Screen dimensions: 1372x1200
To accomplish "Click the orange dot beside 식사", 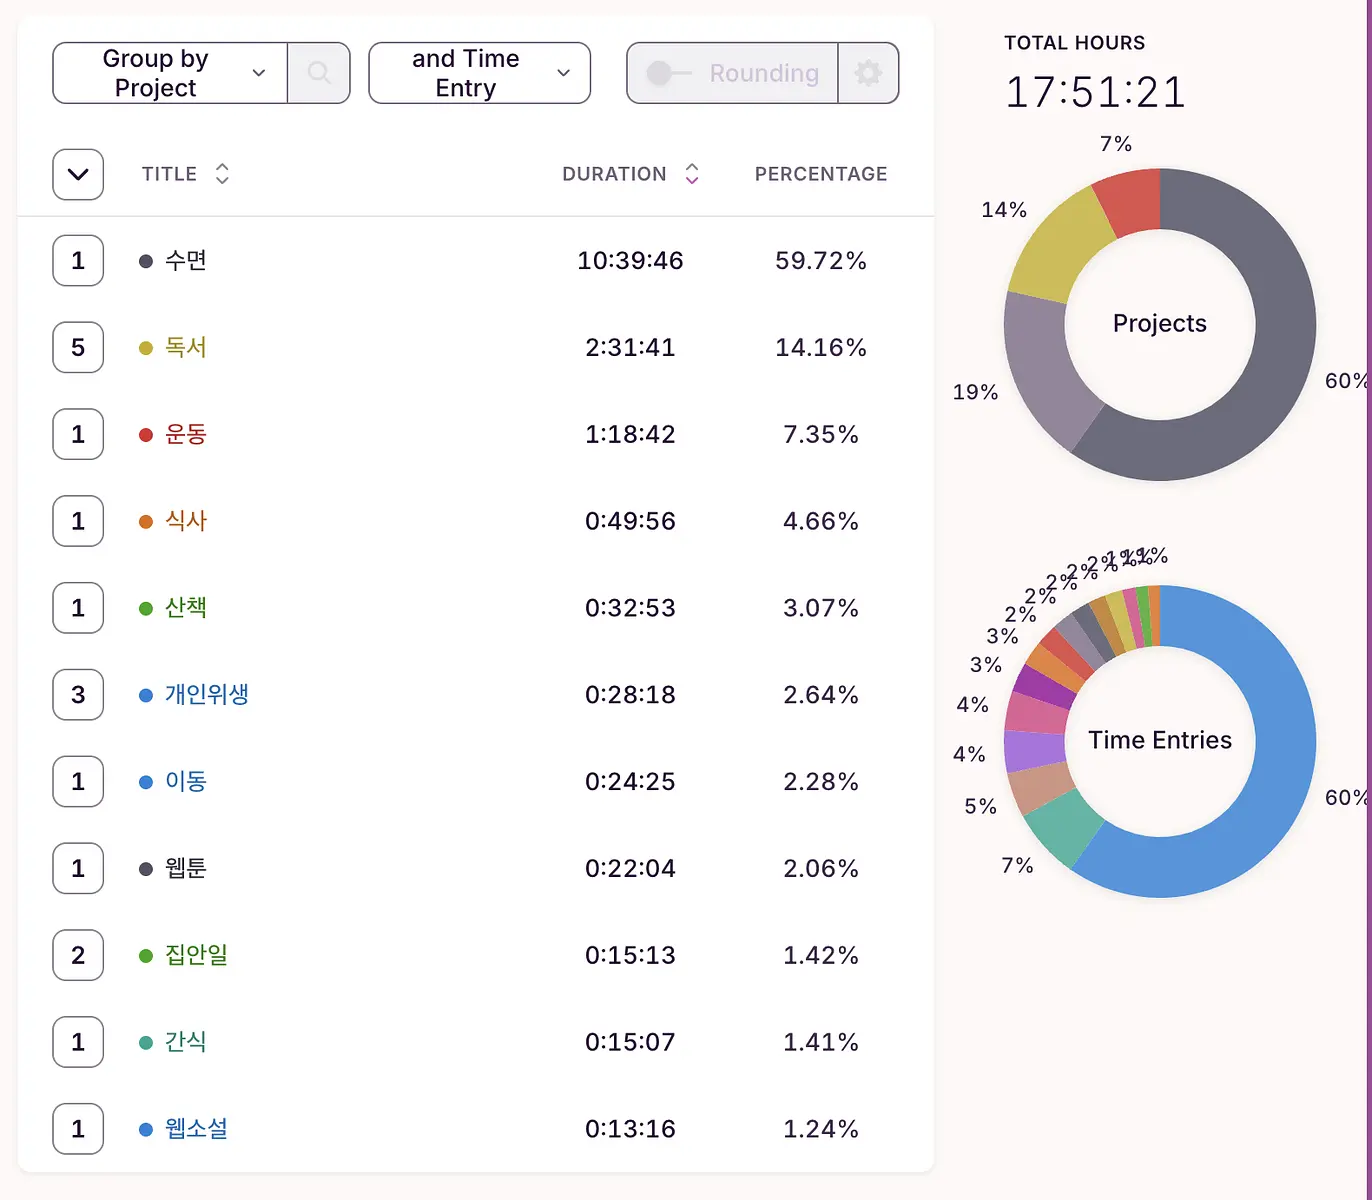I will coord(146,521).
